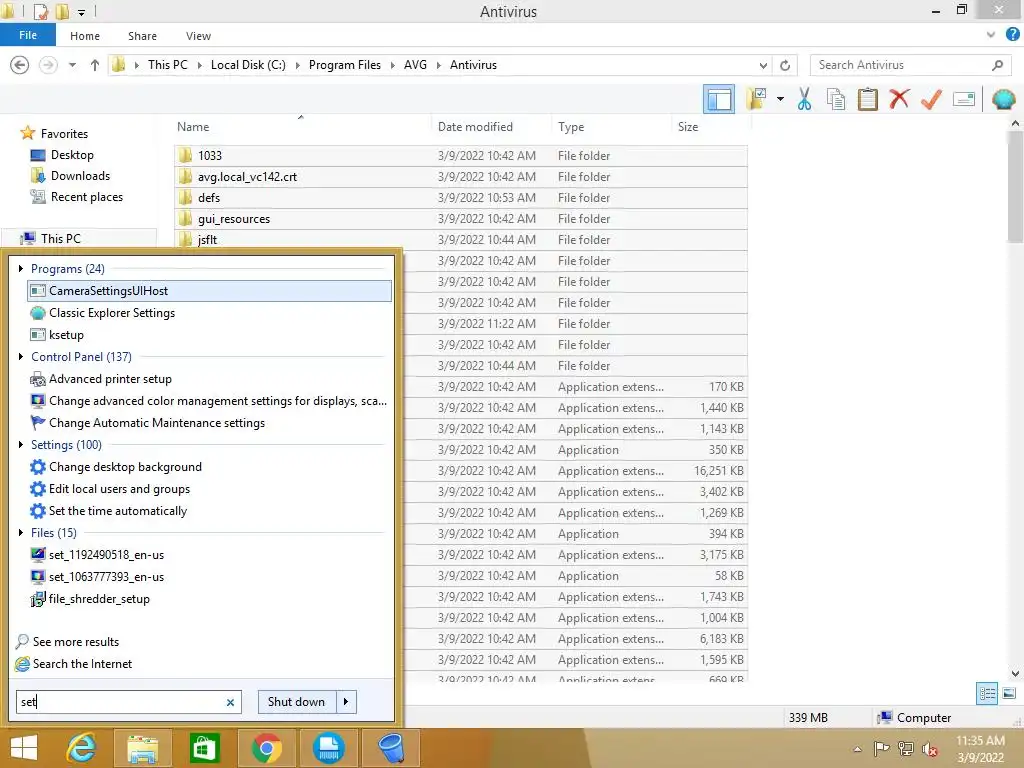Image resolution: width=1024 pixels, height=768 pixels.
Task: Collapse the Files (15) results group
Action: (21, 532)
